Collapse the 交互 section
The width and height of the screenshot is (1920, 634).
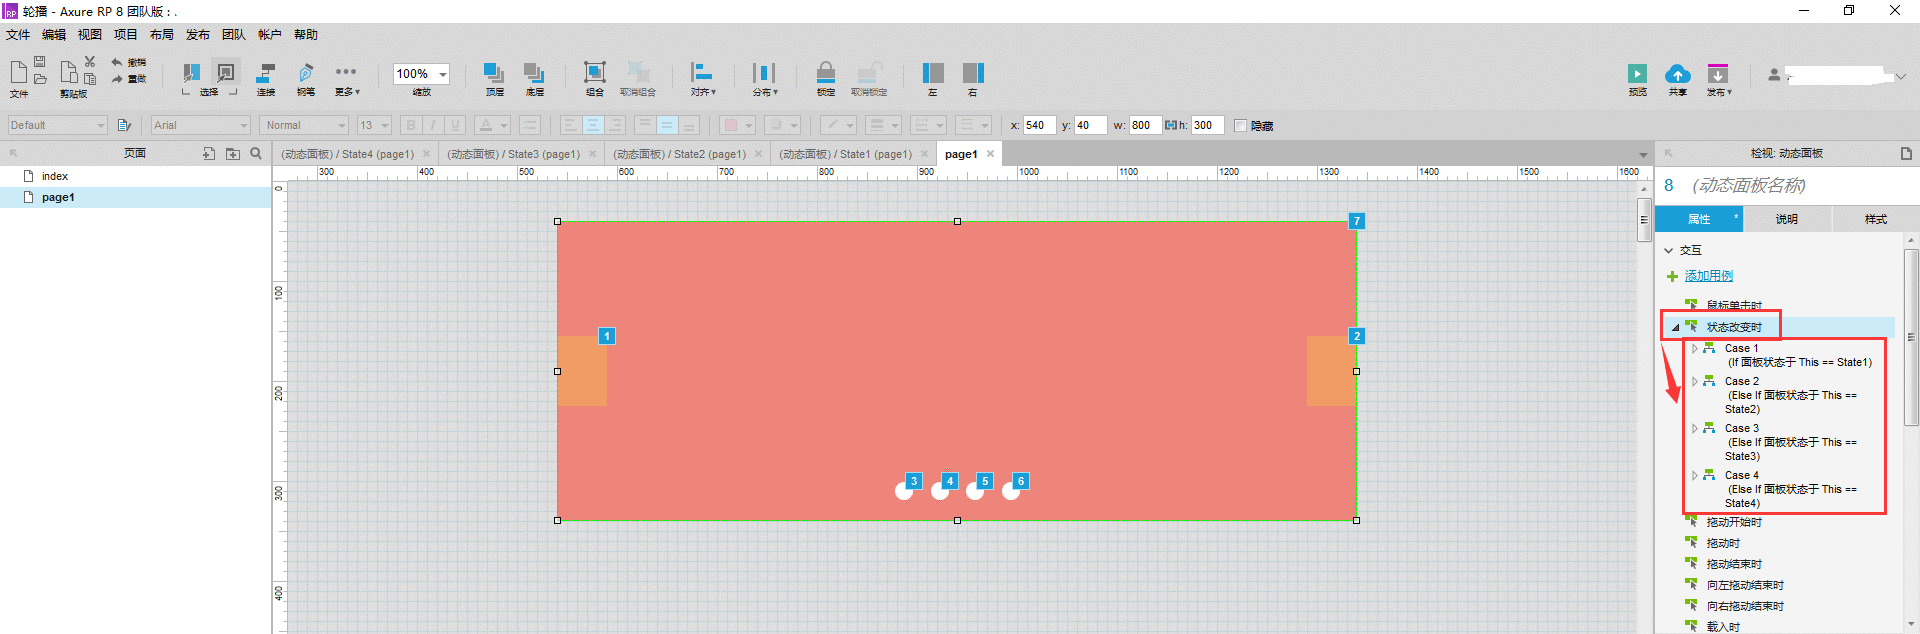pyautogui.click(x=1668, y=251)
